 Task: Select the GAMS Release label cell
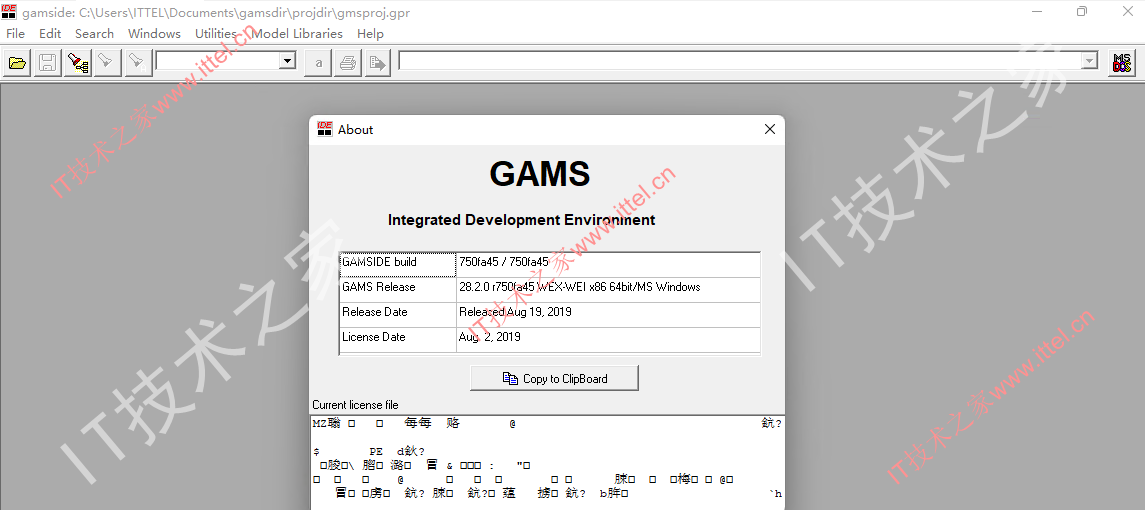[398, 289]
